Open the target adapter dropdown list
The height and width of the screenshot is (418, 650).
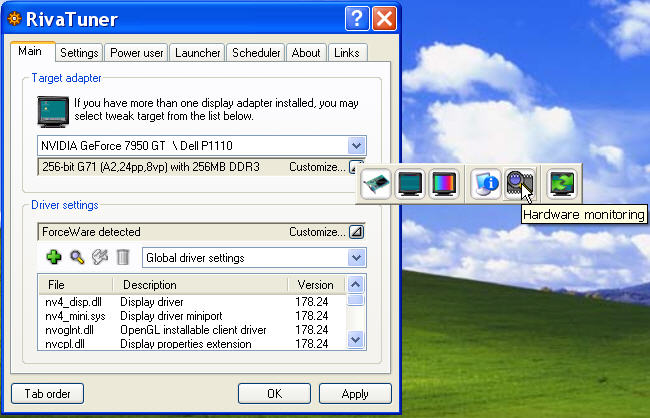pos(356,146)
